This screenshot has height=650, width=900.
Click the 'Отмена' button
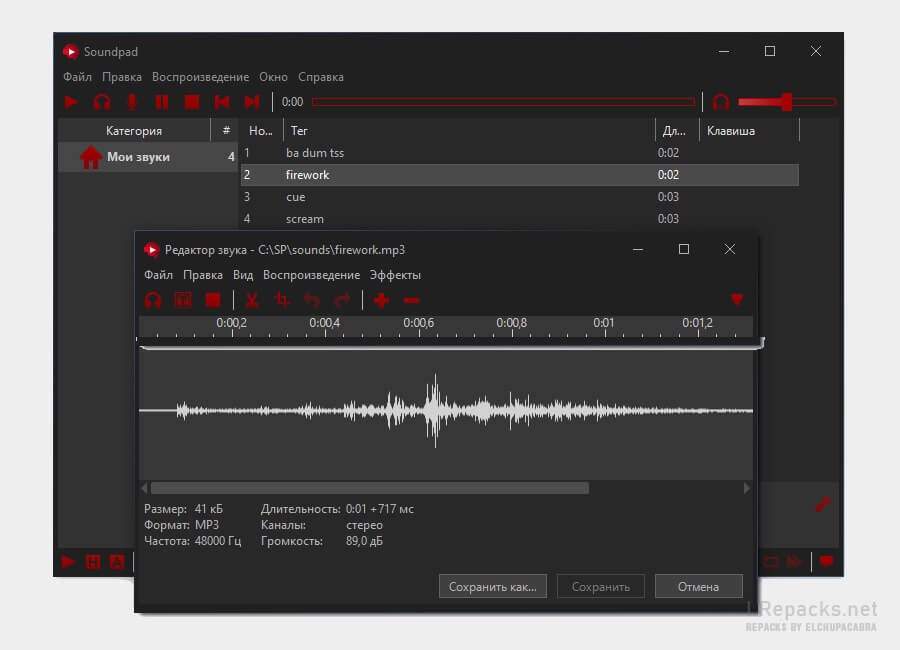tap(699, 586)
